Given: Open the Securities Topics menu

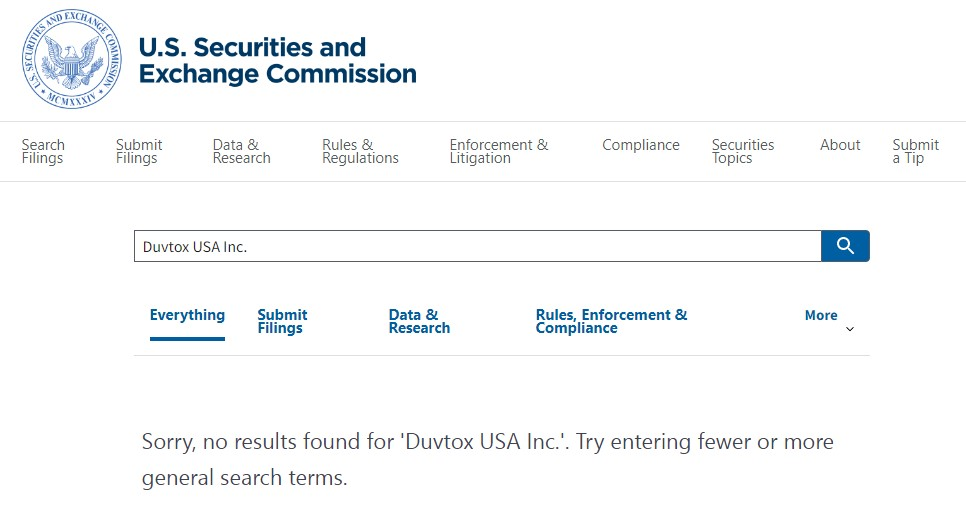Looking at the screenshot, I should coord(742,152).
